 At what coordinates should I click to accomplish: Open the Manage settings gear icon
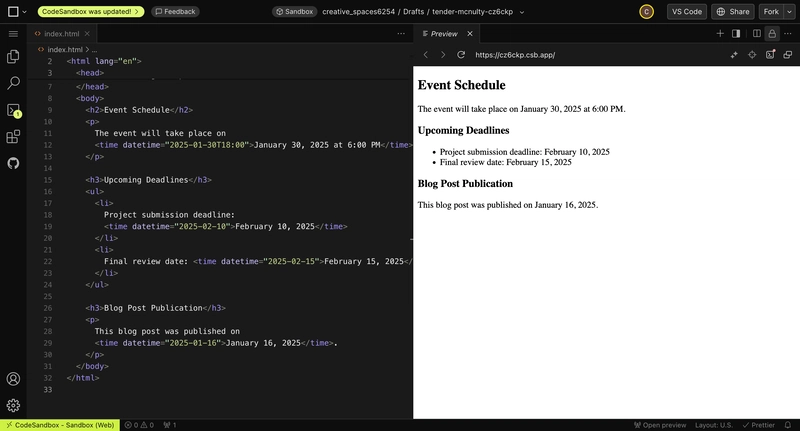(x=13, y=405)
